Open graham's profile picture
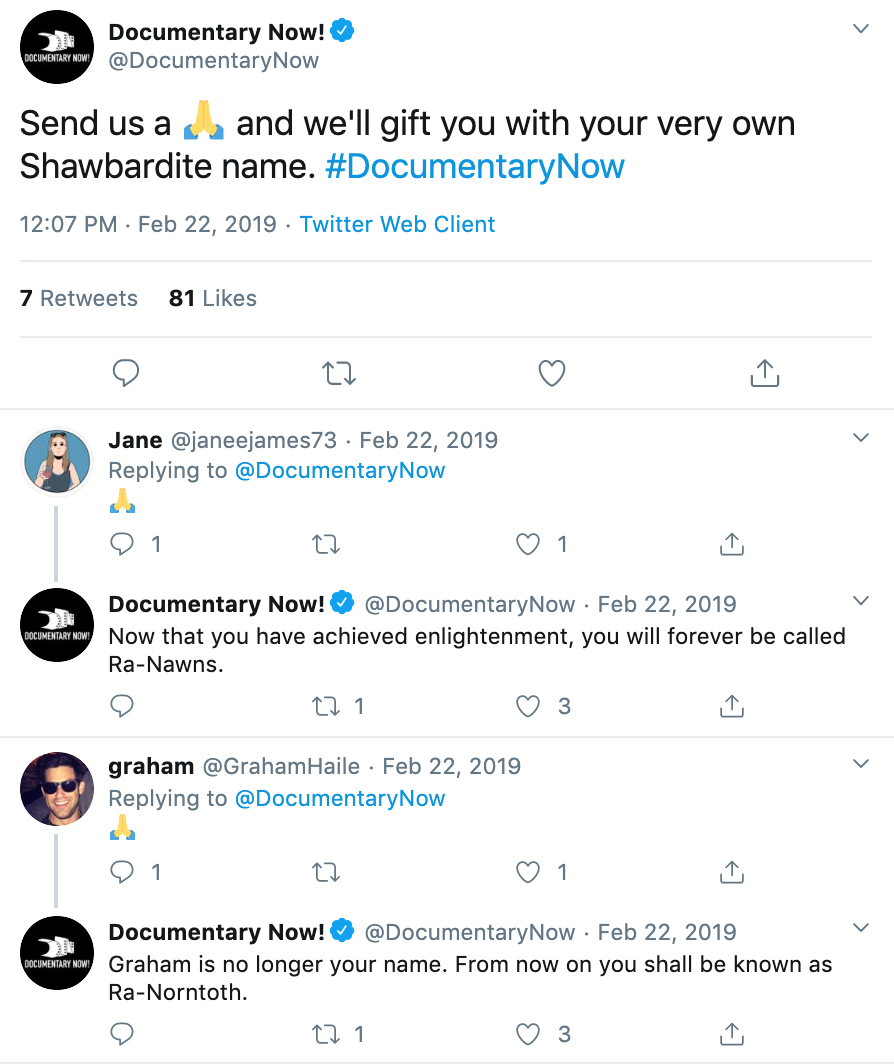This screenshot has width=894, height=1064. tap(57, 789)
